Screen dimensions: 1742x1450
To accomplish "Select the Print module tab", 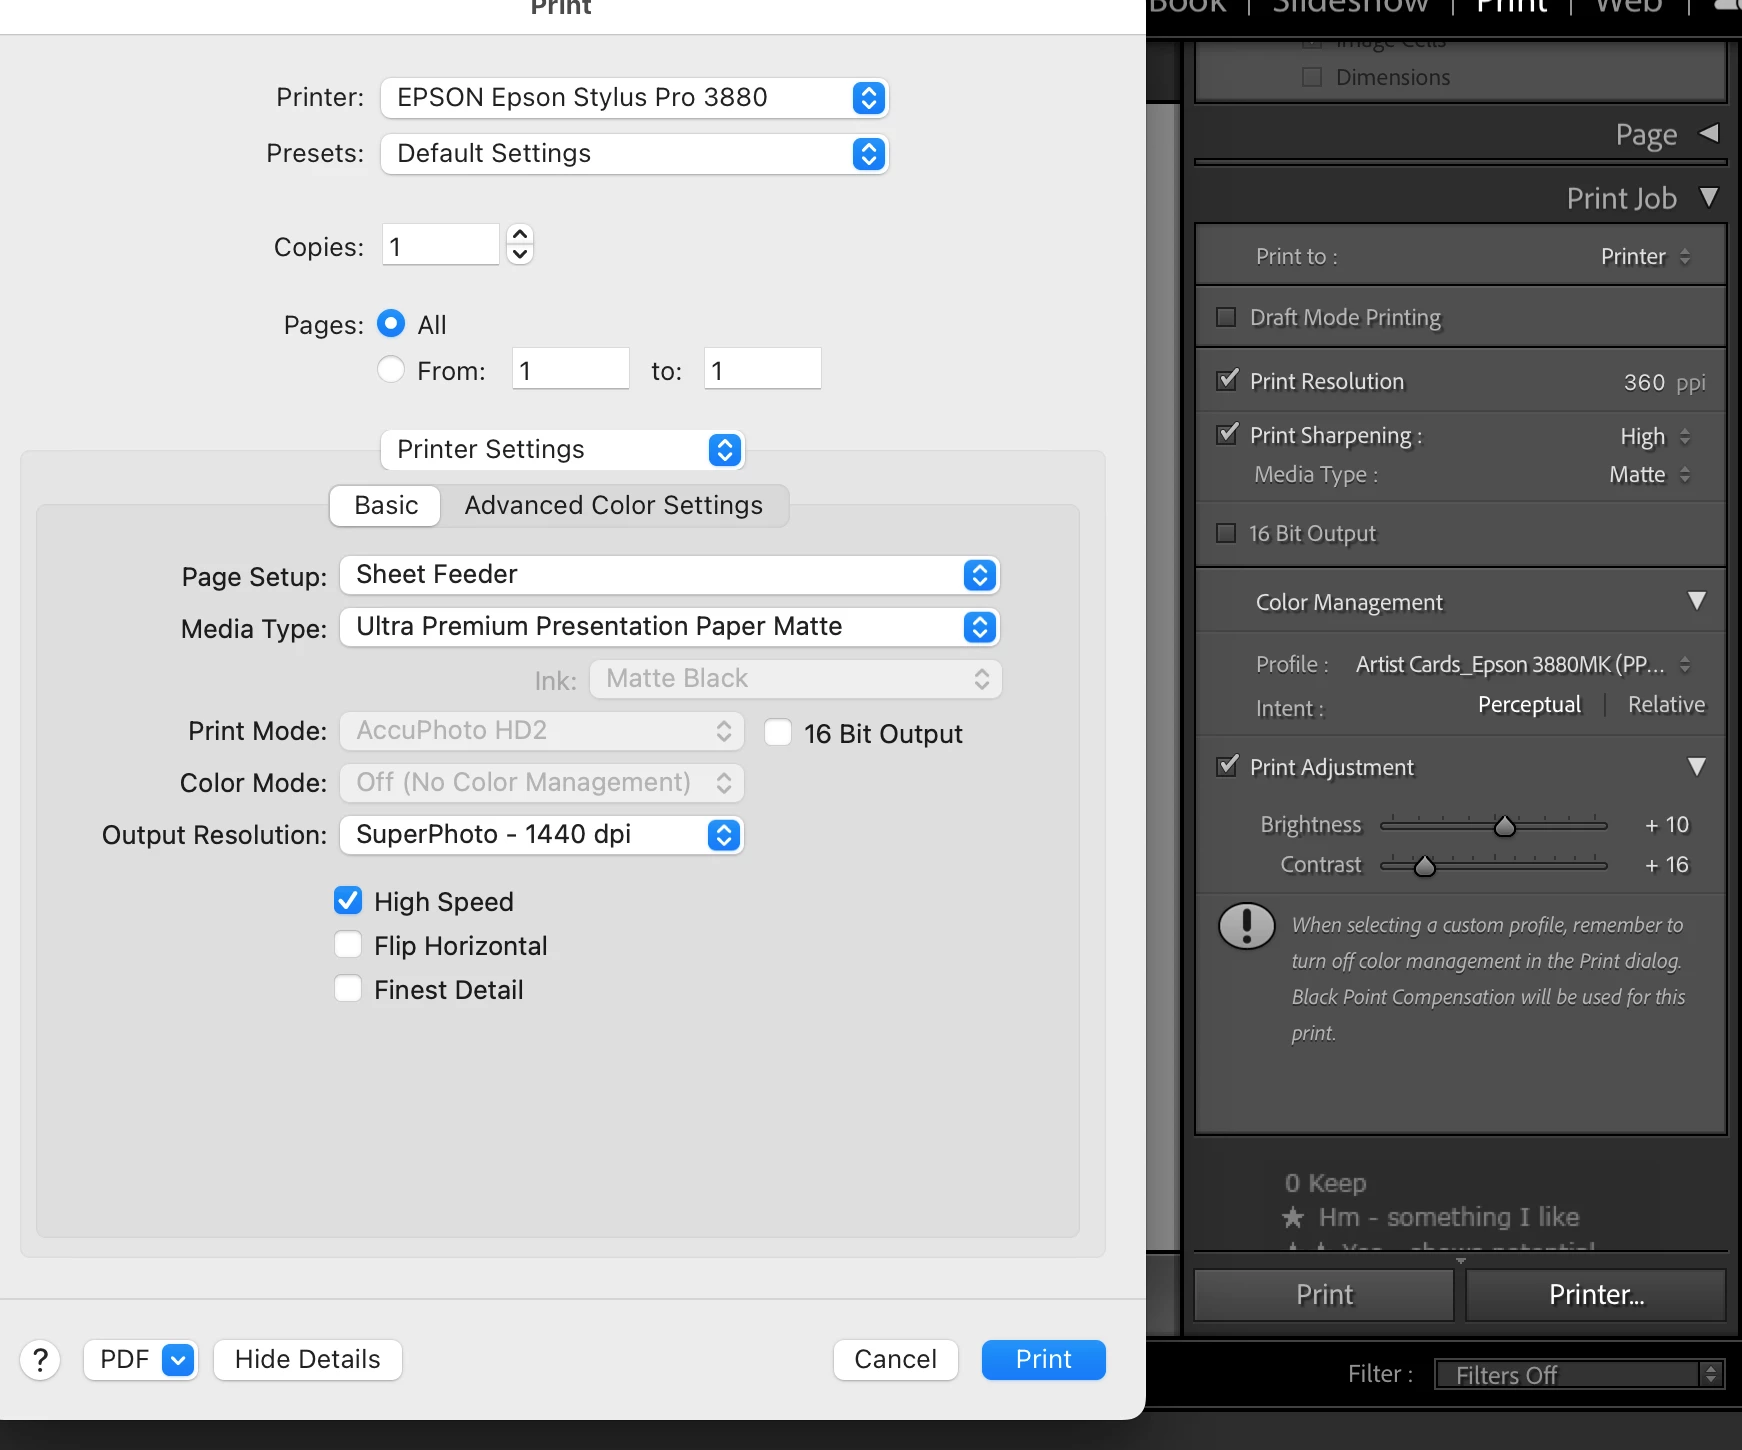I will (x=1512, y=6).
